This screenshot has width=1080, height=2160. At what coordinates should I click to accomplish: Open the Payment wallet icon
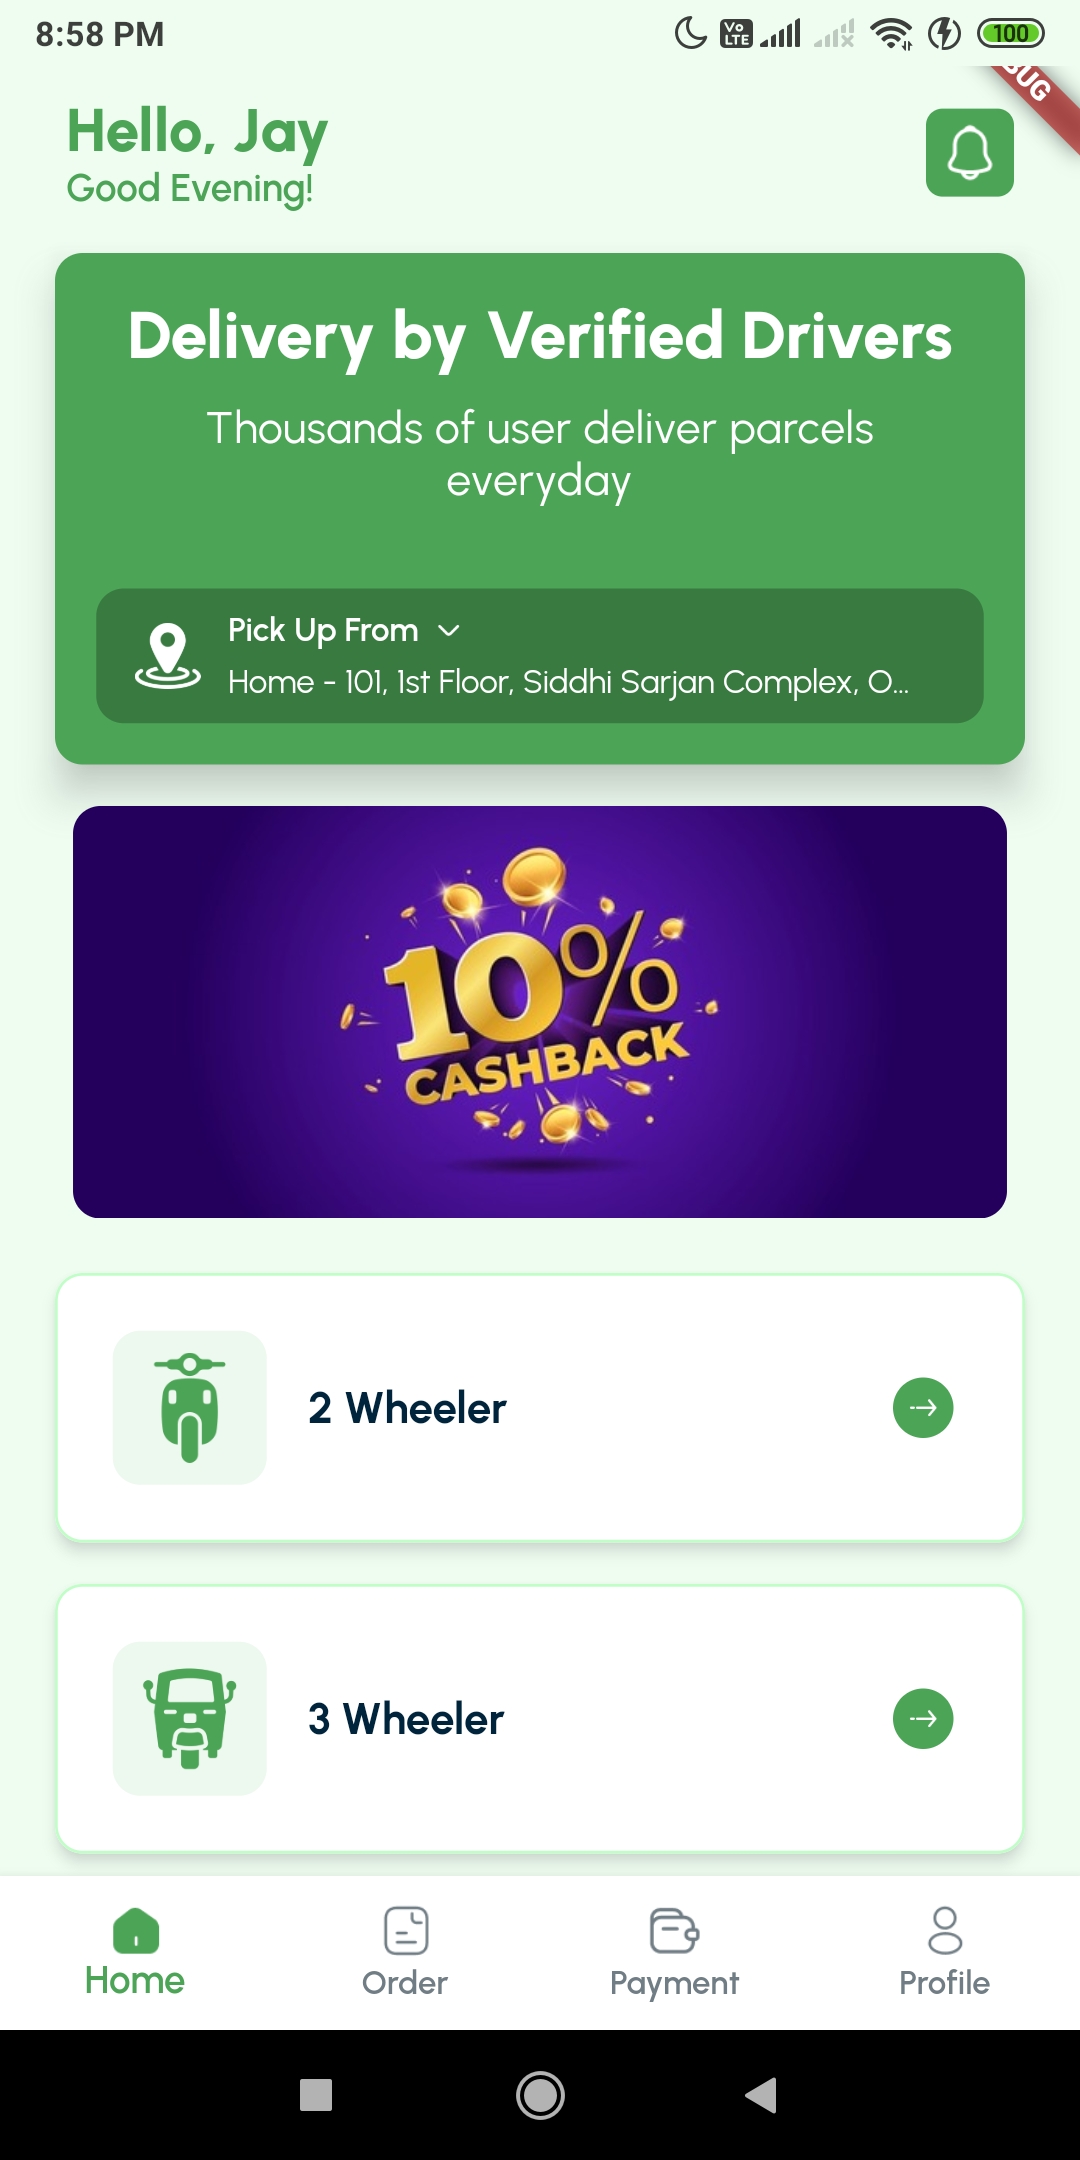pos(674,1930)
